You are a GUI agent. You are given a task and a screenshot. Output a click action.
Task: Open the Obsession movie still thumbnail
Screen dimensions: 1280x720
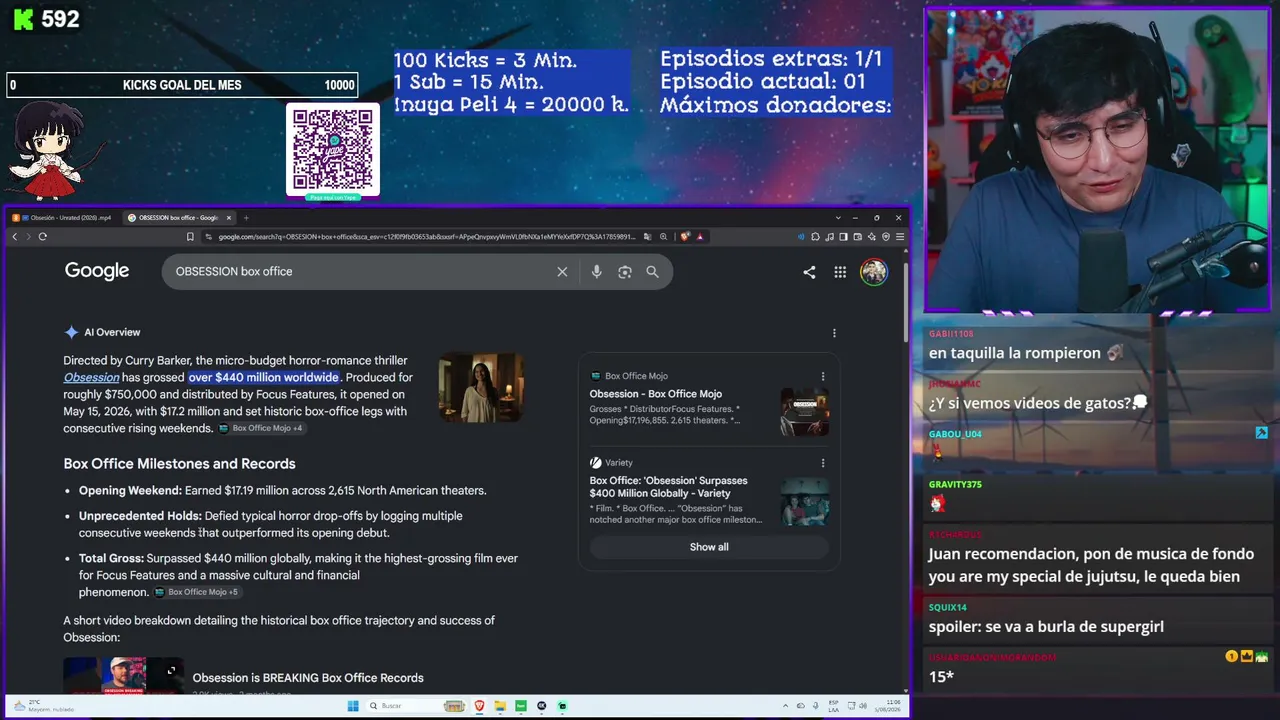point(481,387)
